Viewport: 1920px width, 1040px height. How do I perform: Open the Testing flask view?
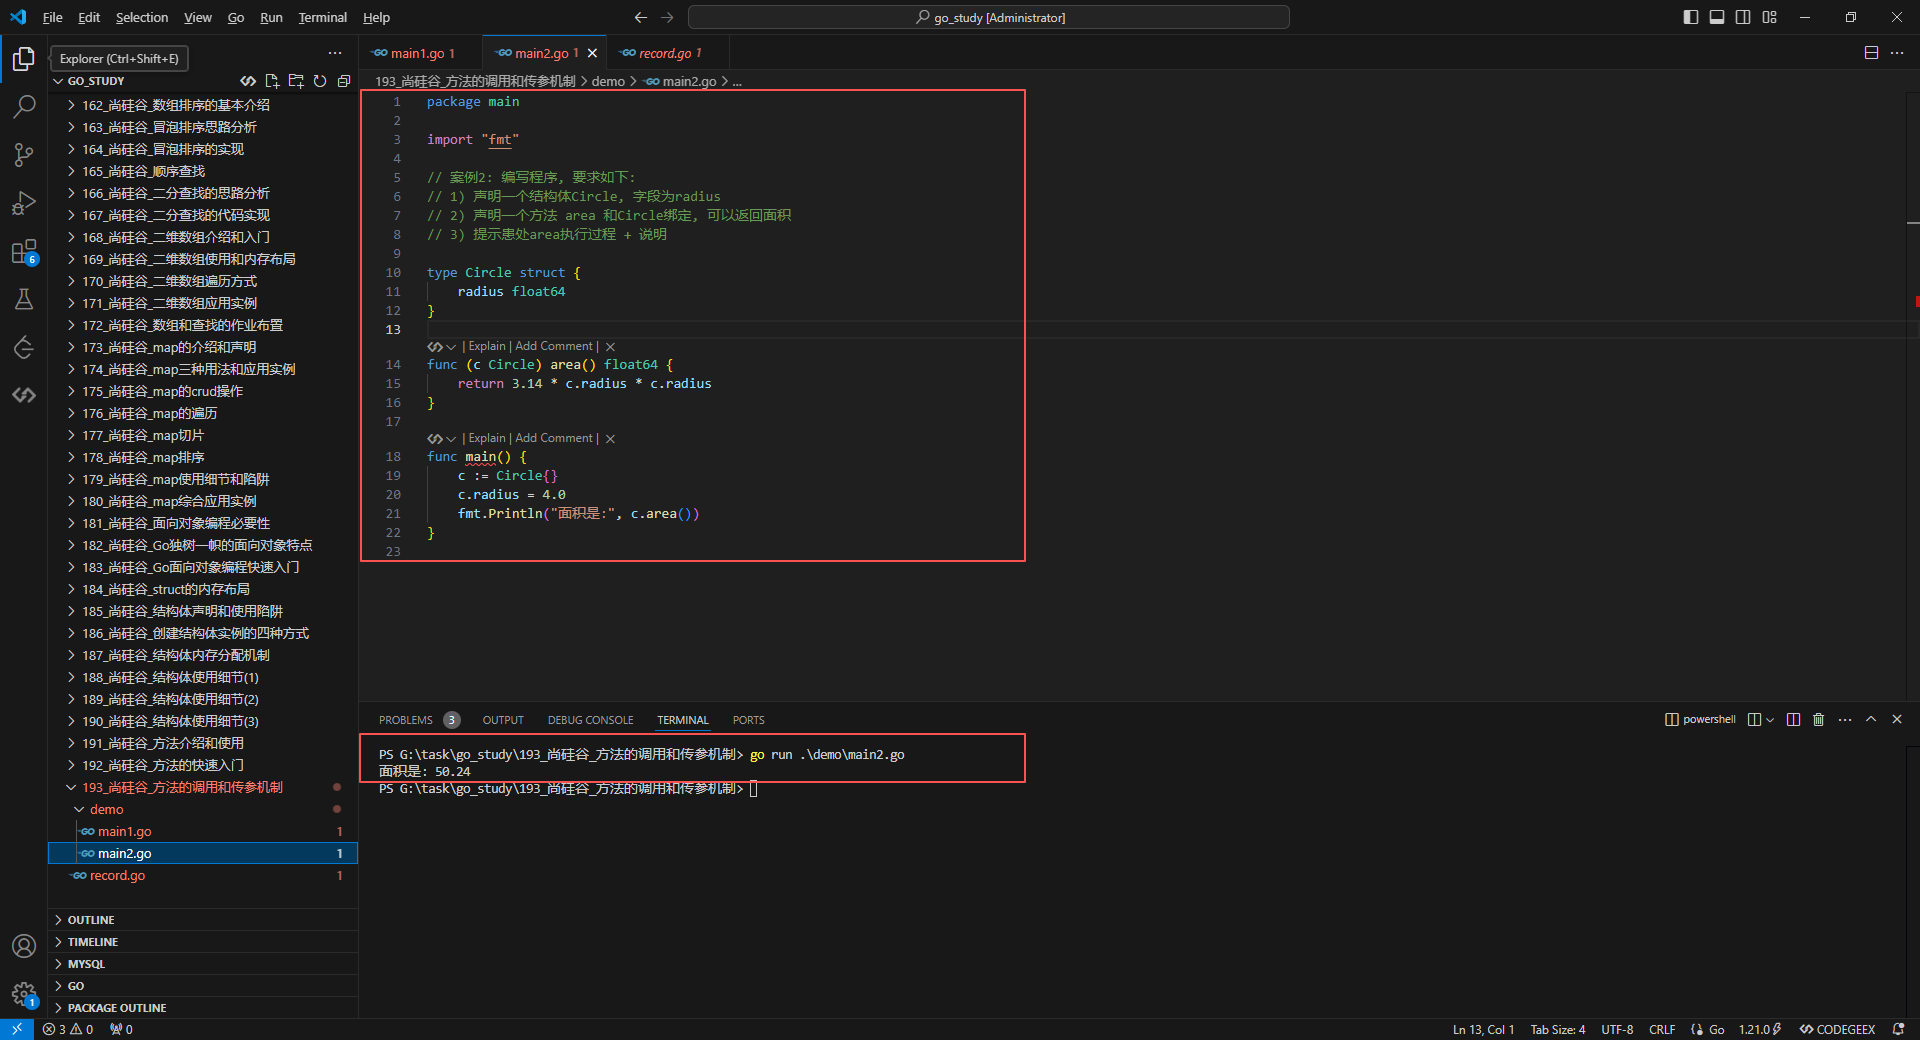[24, 299]
